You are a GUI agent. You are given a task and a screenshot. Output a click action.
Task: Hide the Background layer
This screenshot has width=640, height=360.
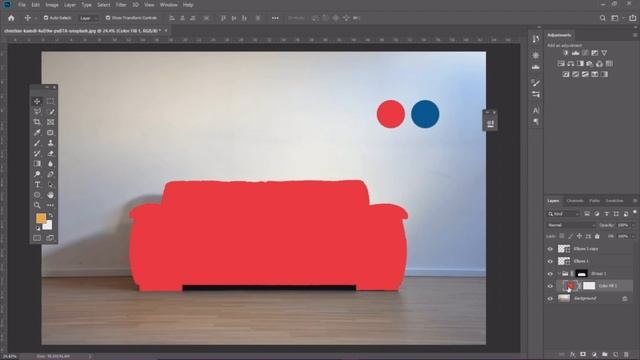click(550, 298)
